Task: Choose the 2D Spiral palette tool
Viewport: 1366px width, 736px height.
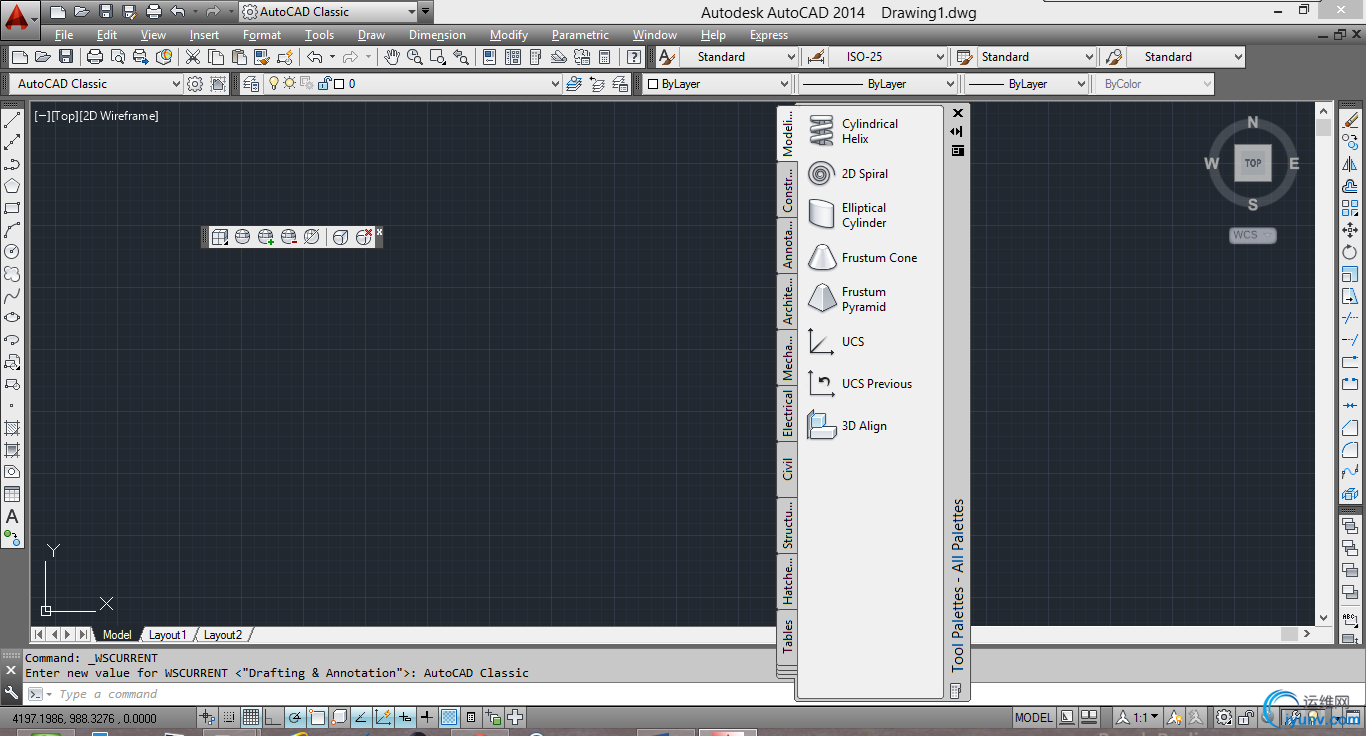Action: pos(848,174)
